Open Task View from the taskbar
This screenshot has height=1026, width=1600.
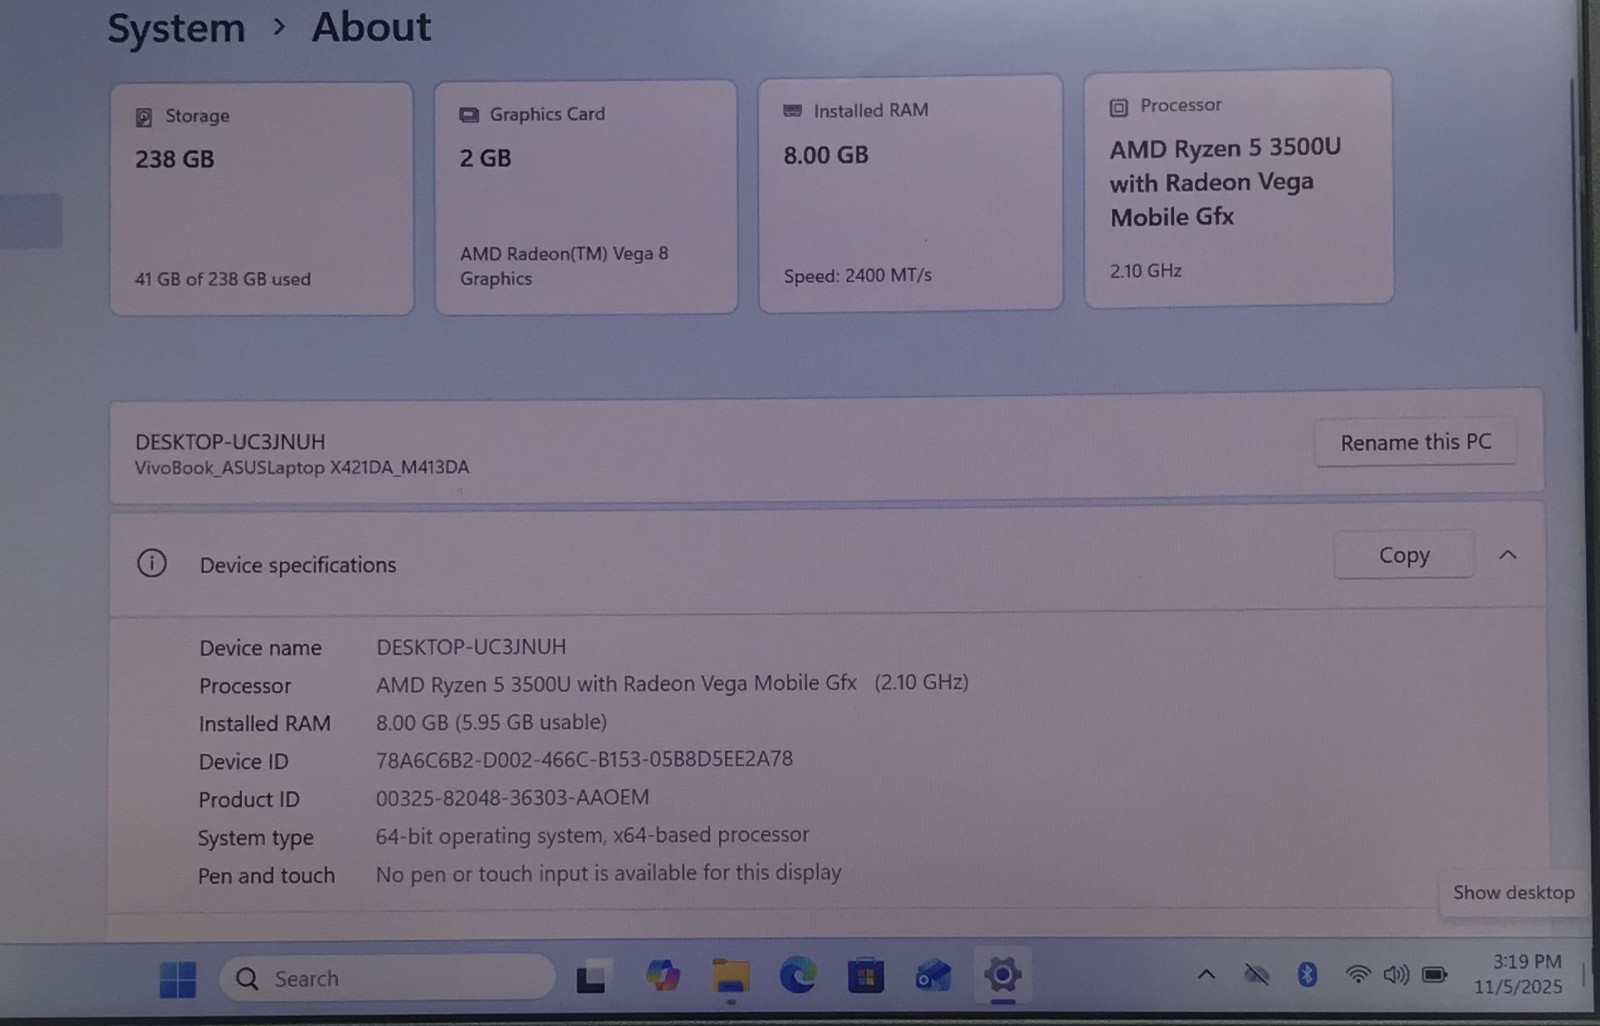pos(591,976)
